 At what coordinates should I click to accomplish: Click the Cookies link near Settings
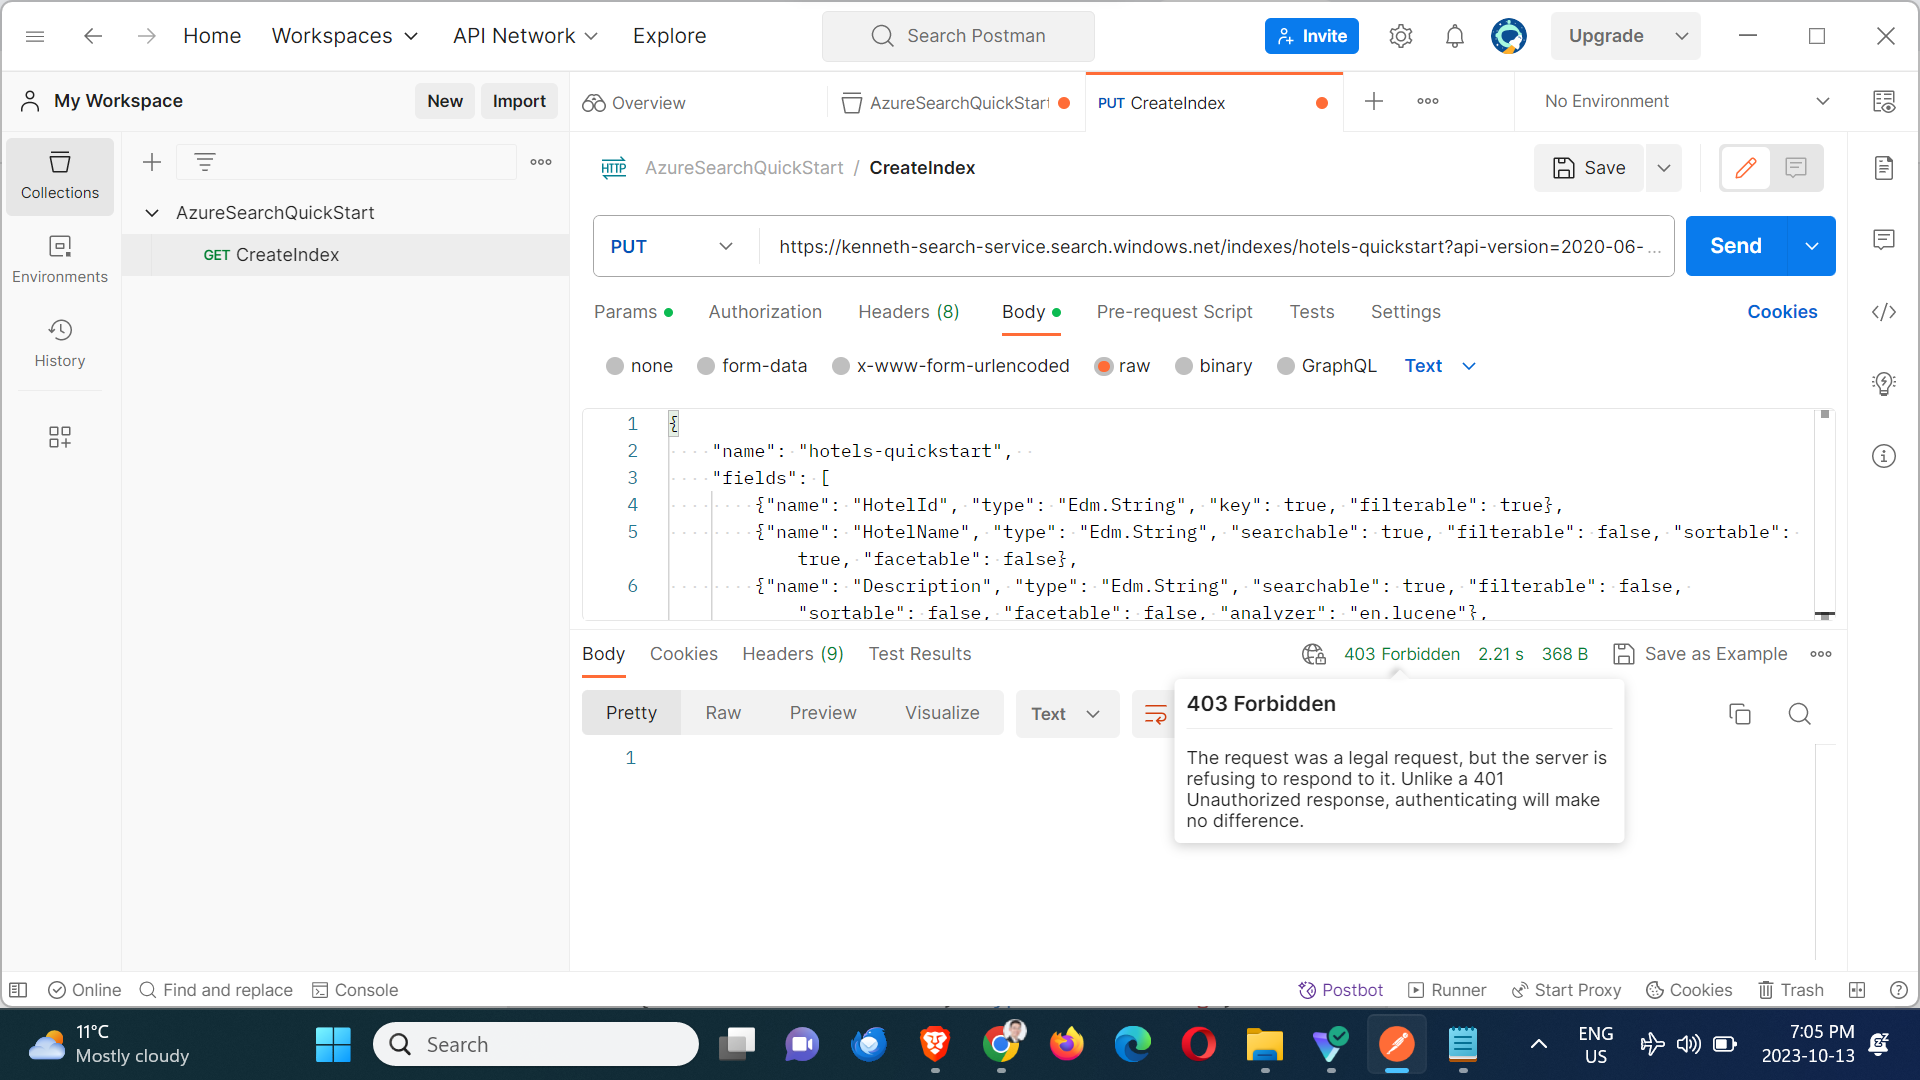pyautogui.click(x=1781, y=312)
